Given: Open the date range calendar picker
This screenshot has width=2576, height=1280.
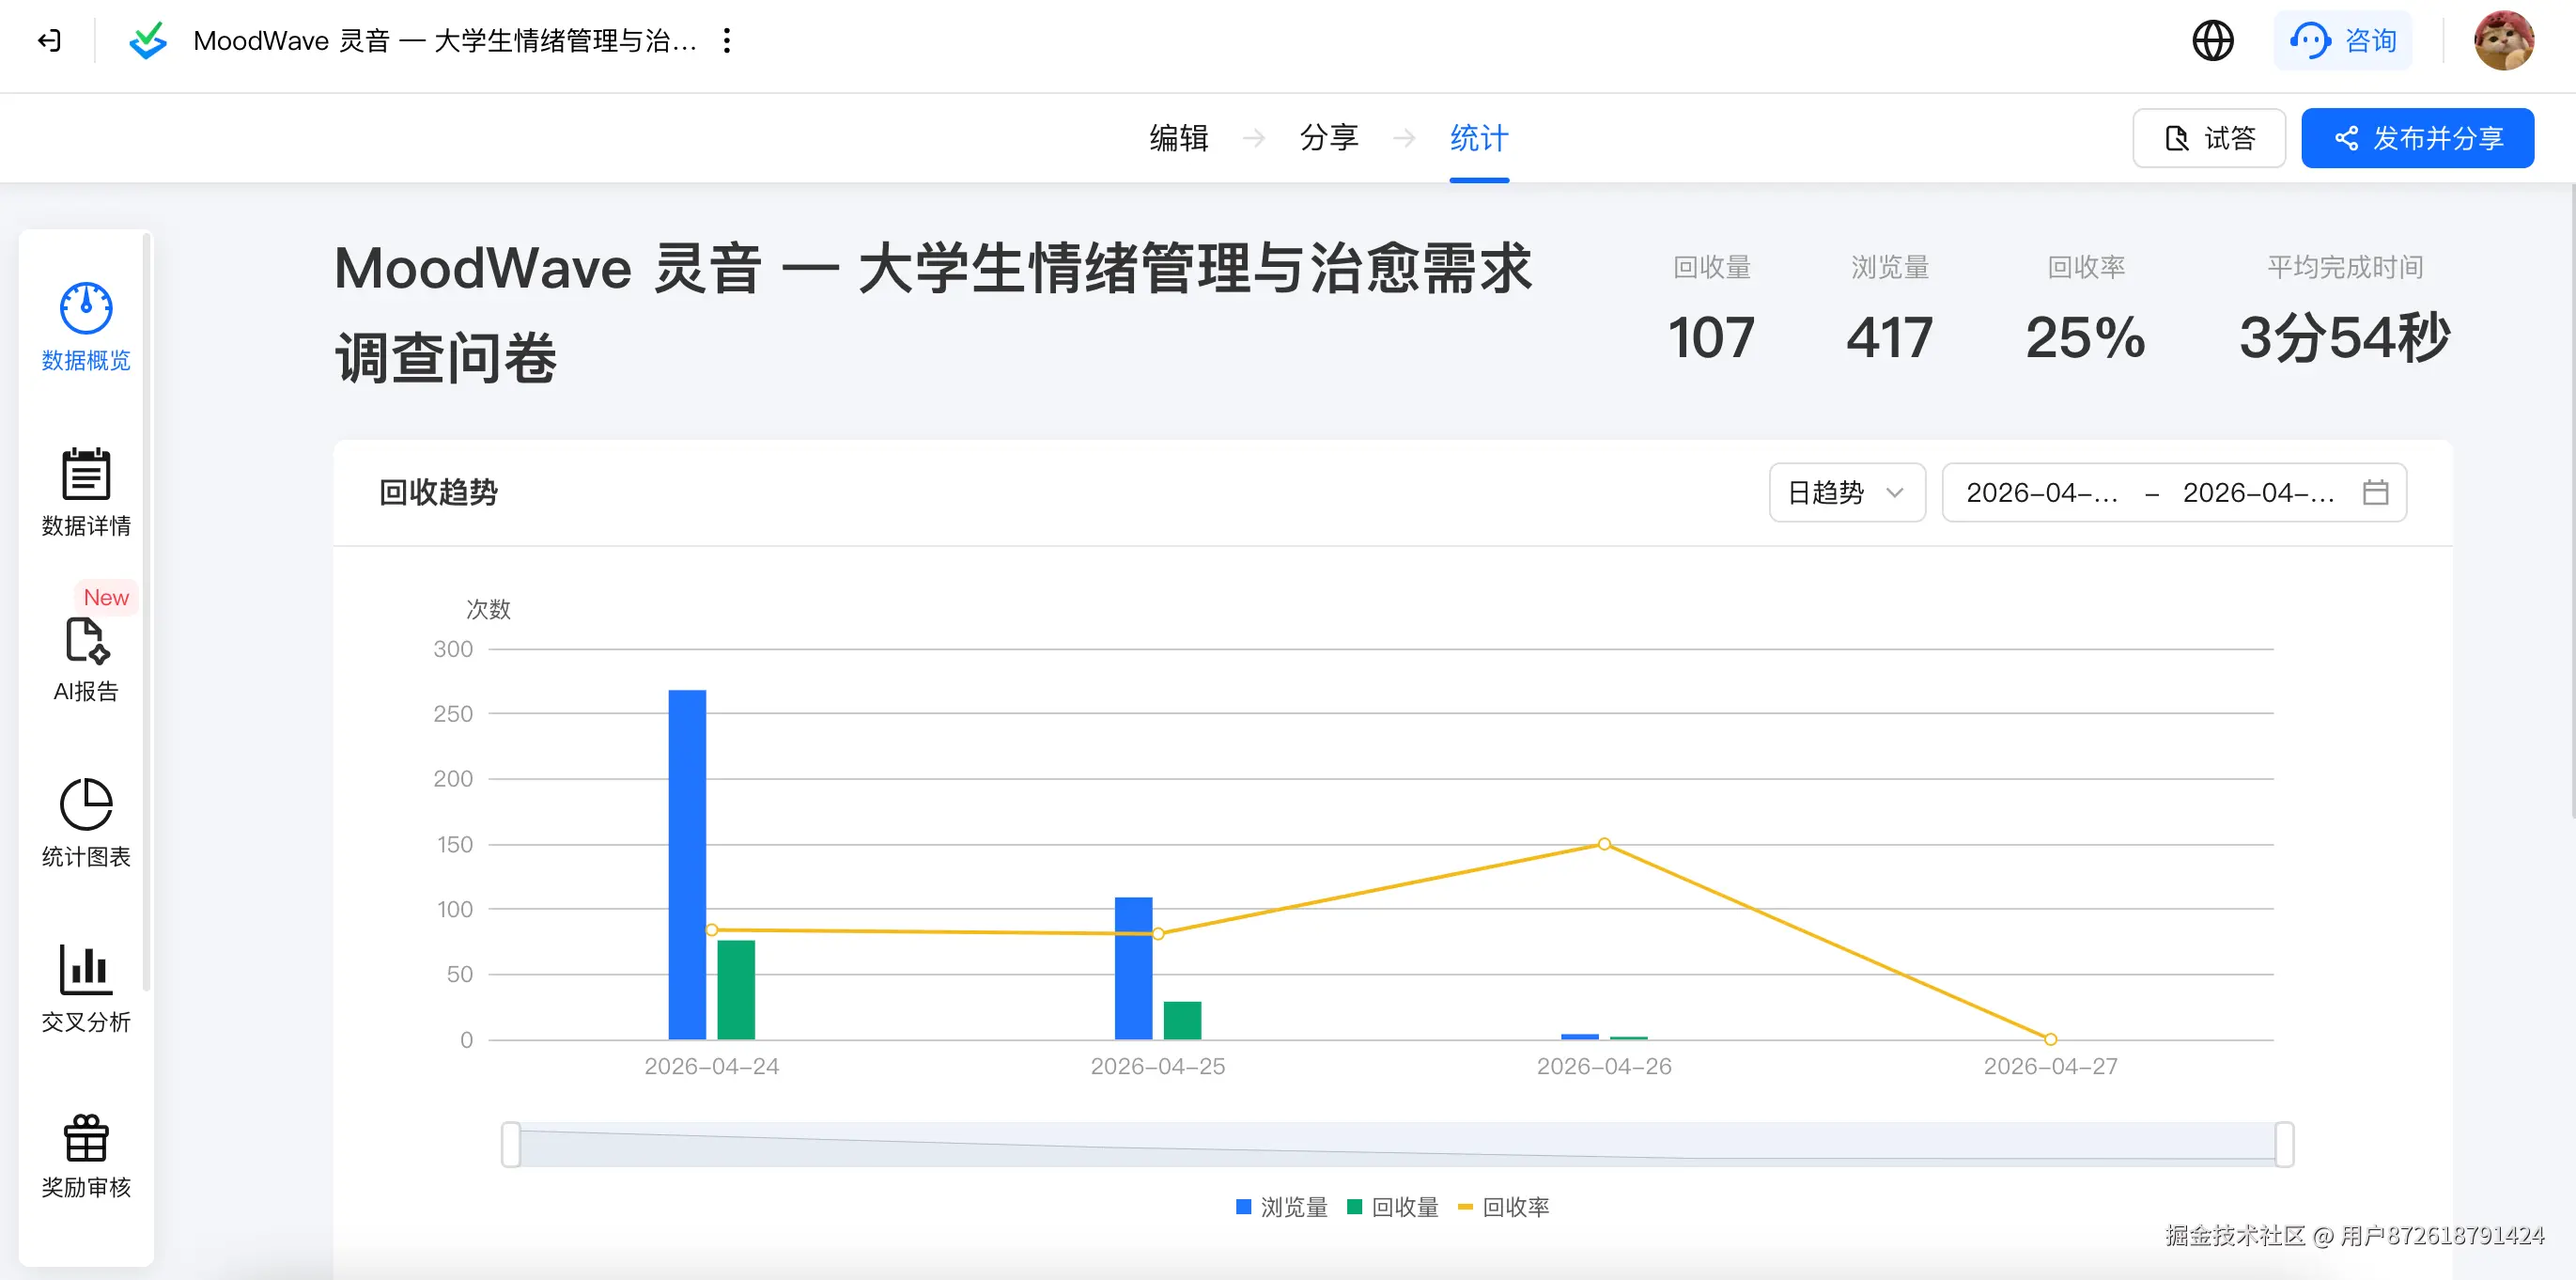Looking at the screenshot, I should click(x=2375, y=492).
